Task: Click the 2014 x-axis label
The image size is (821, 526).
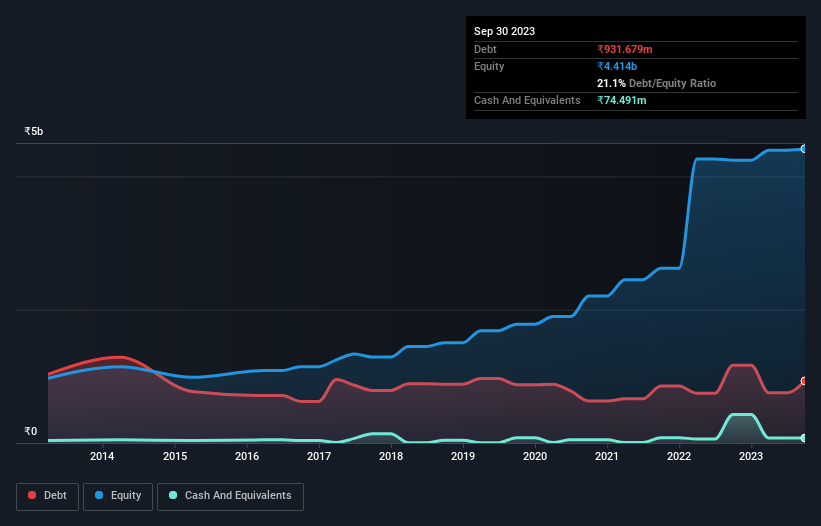Action: 102,456
